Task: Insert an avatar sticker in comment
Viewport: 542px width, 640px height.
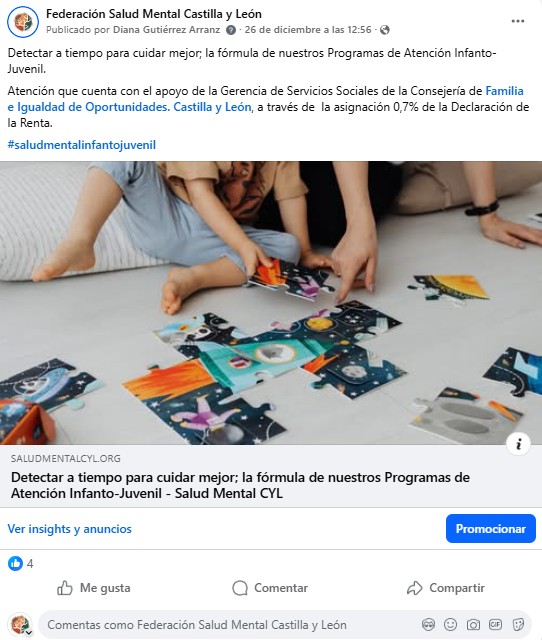Action: (428, 624)
